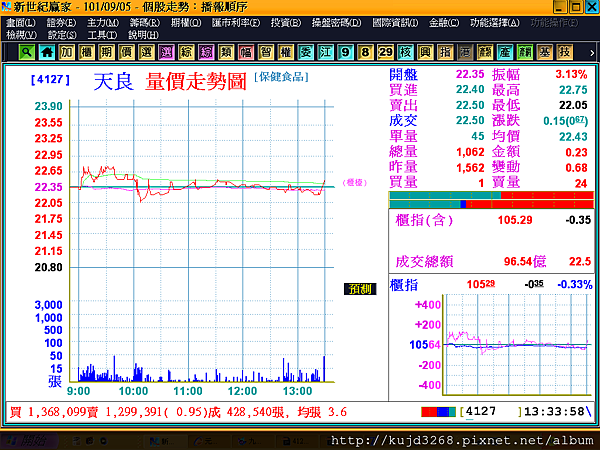The image size is (600, 450).
Task: Click the 櫃指(含) value 105.29
Action: (515, 220)
